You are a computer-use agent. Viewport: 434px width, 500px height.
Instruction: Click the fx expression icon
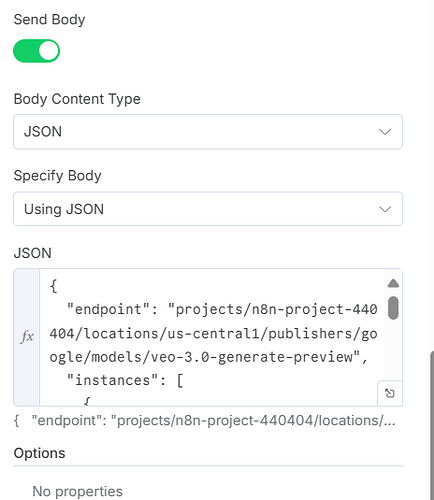click(27, 336)
